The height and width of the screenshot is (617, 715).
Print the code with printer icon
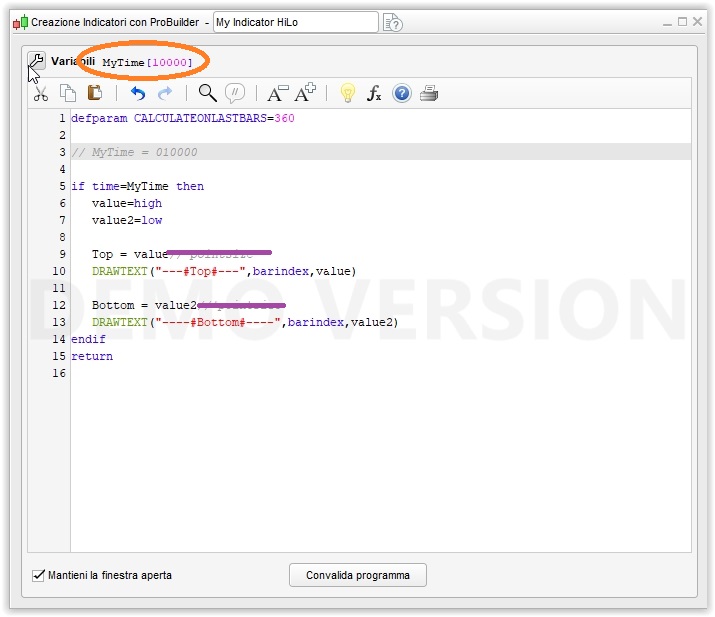click(x=429, y=93)
